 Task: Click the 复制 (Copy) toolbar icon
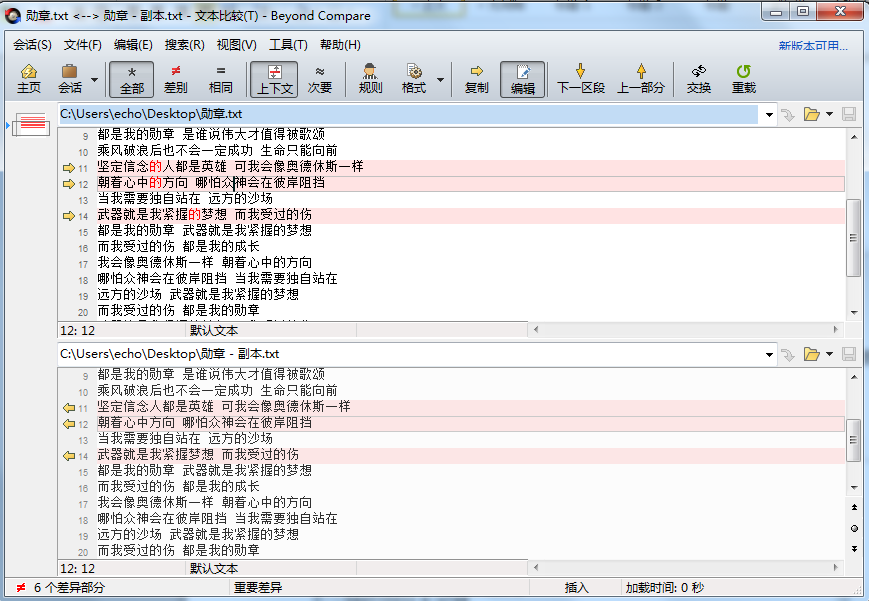[477, 78]
